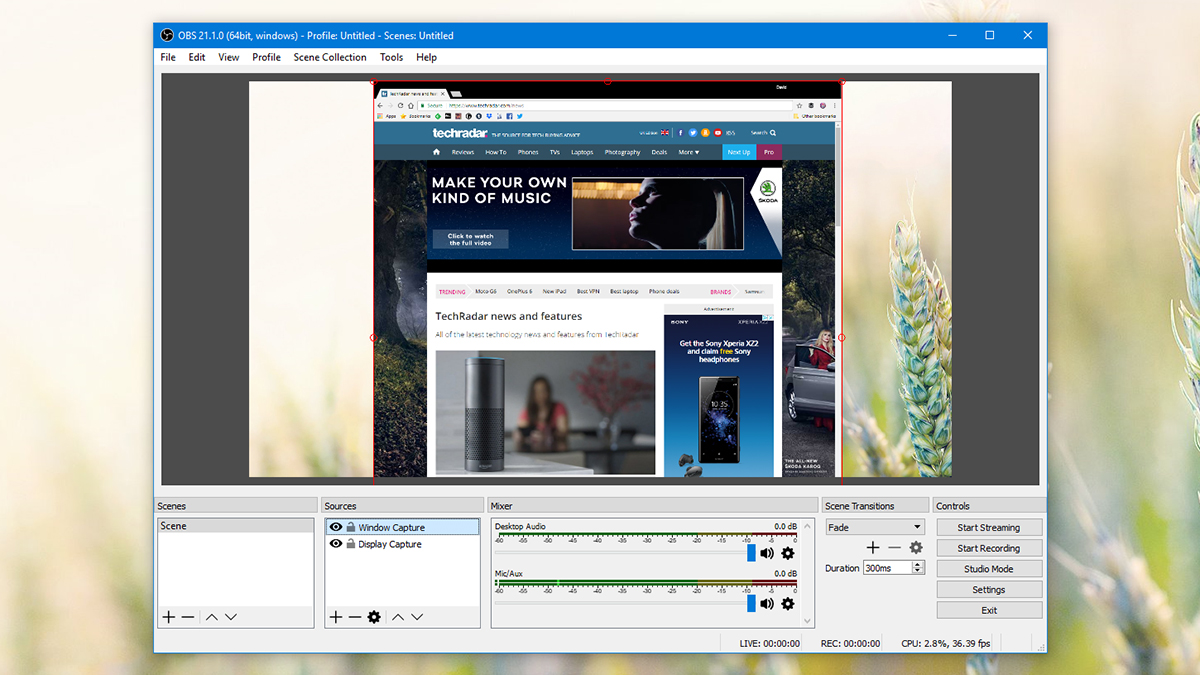Click the Exit button

click(x=989, y=610)
